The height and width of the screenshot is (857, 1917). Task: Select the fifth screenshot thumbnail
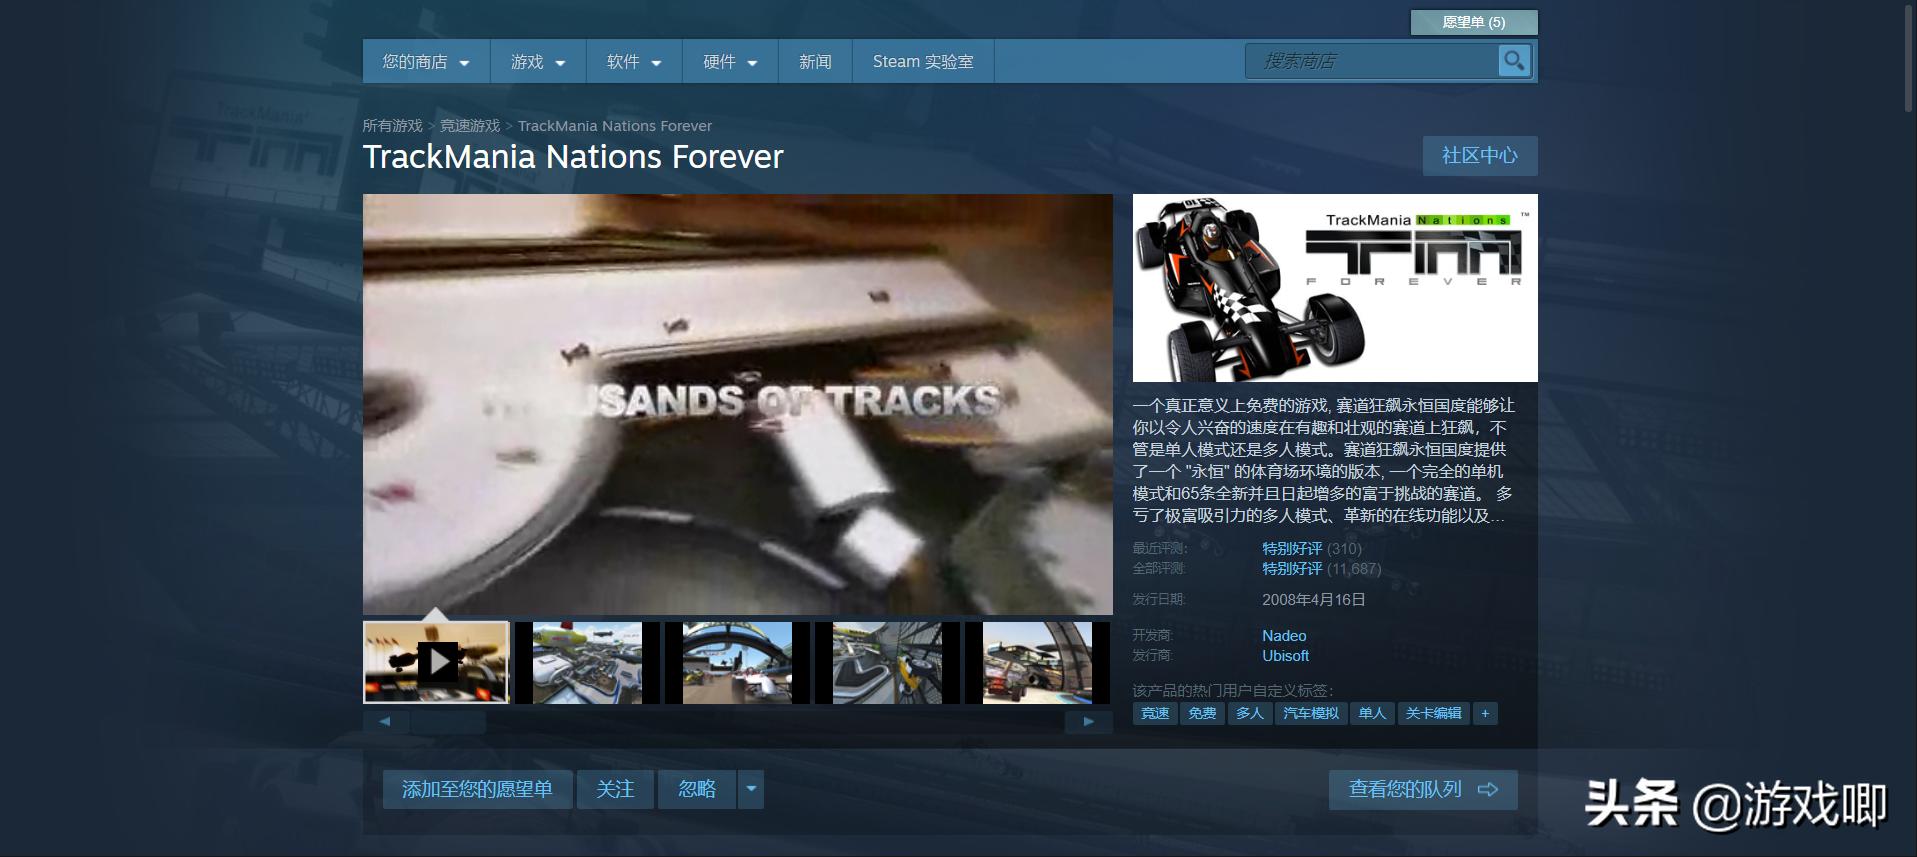1037,662
